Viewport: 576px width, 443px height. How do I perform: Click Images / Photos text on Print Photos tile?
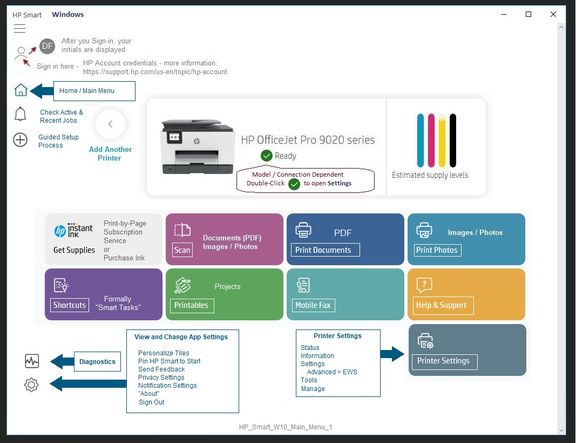(475, 233)
